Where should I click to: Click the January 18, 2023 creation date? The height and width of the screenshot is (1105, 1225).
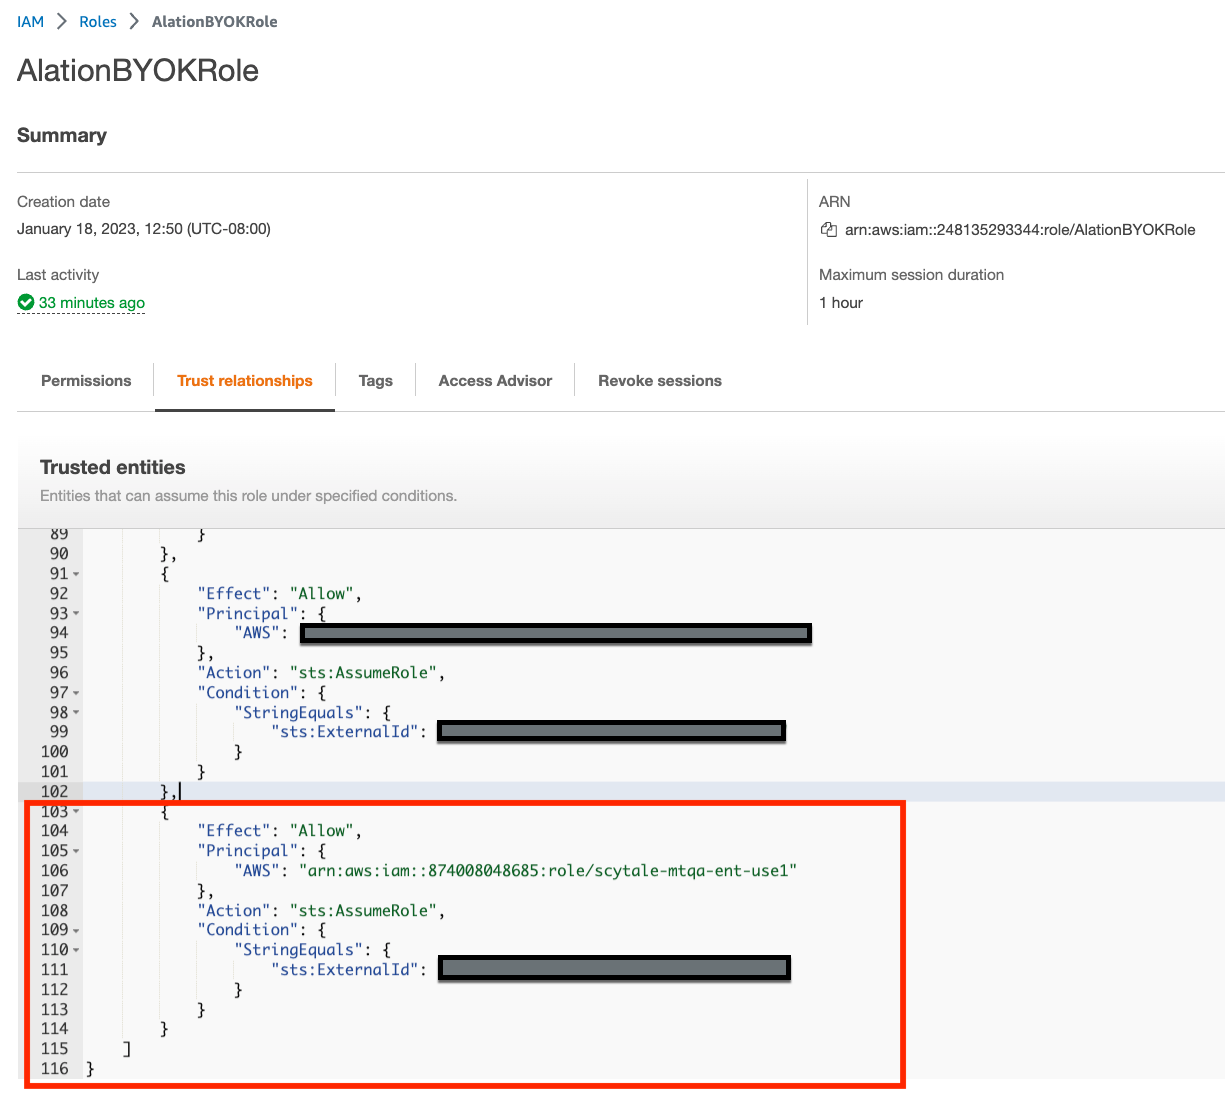tap(144, 228)
